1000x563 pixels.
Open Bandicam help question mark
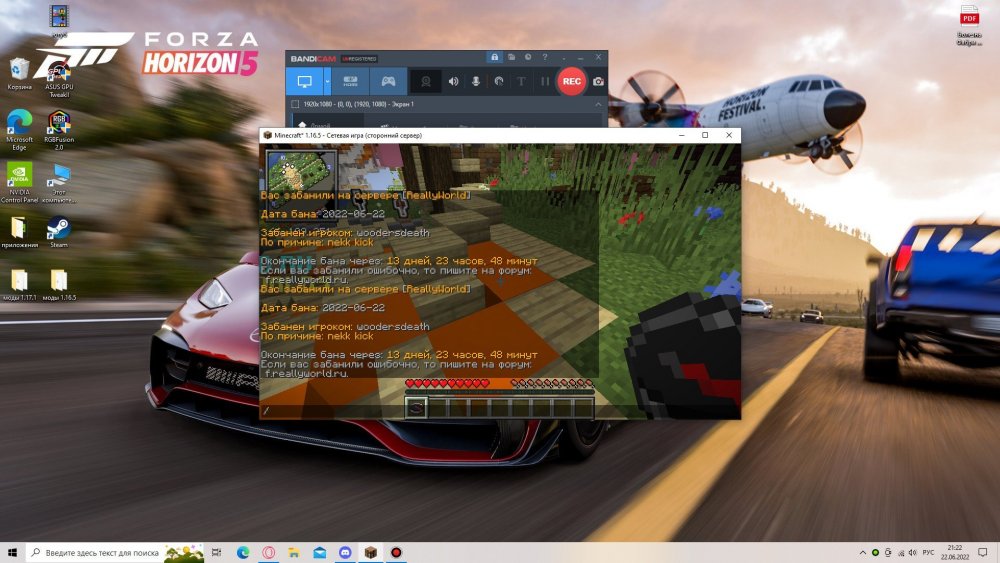(545, 57)
